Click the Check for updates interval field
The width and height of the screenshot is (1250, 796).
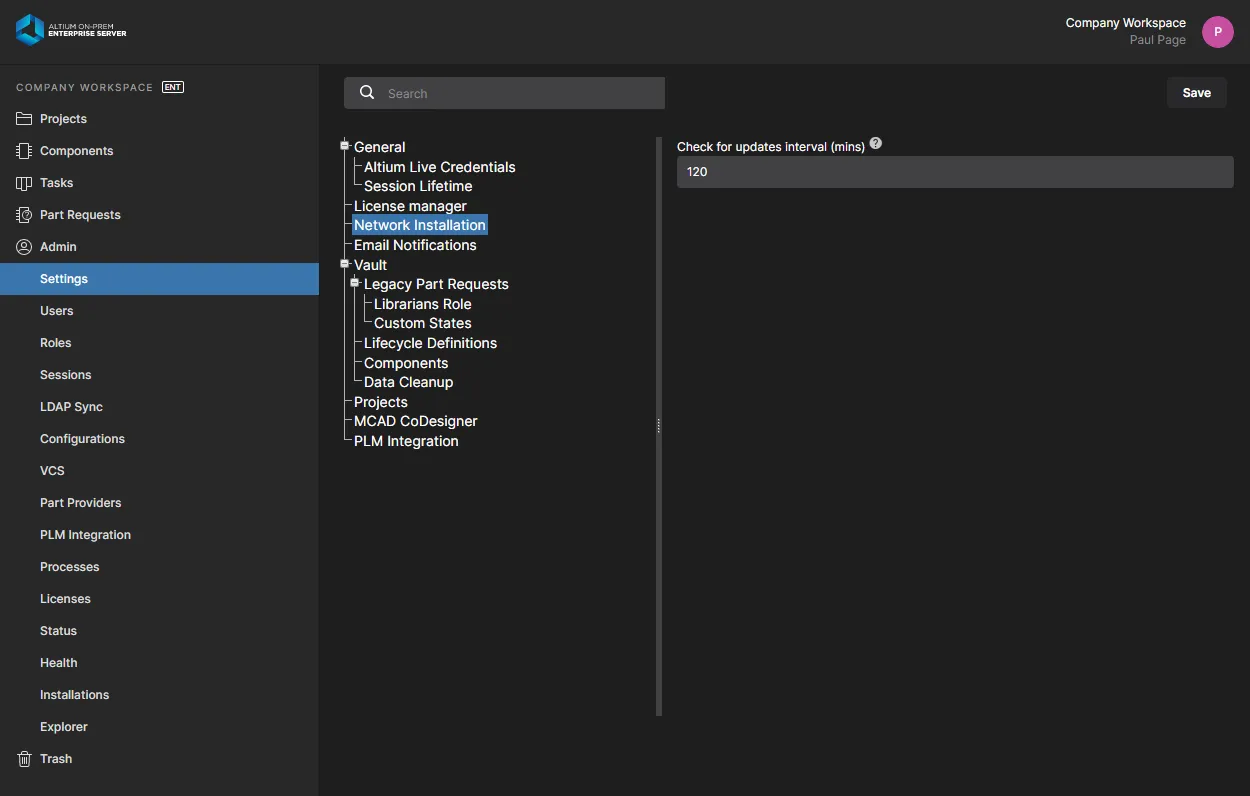coord(955,172)
